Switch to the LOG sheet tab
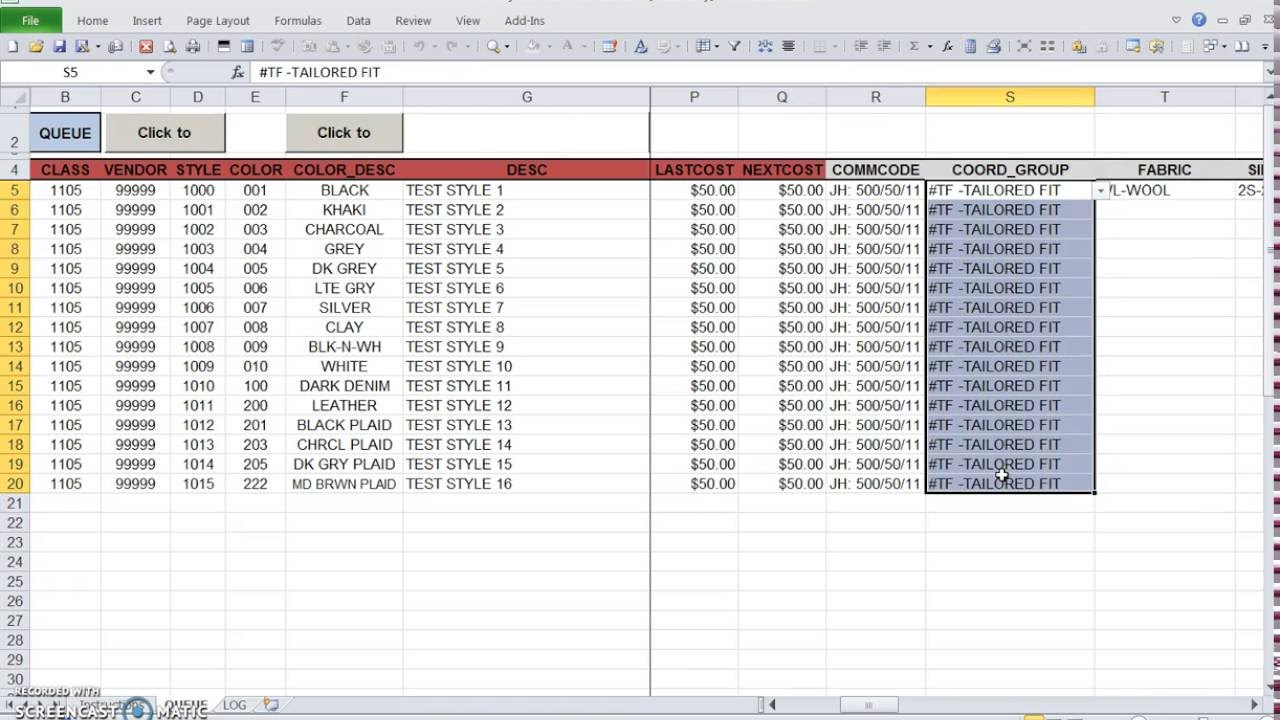Image resolution: width=1280 pixels, height=720 pixels. [x=234, y=705]
